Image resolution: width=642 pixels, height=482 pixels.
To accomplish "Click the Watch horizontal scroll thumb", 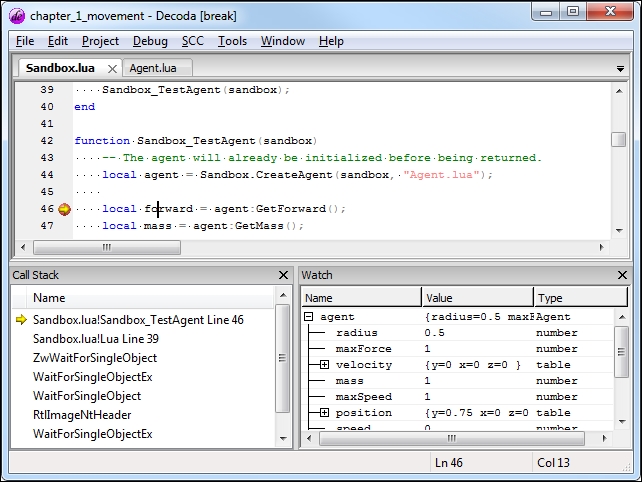I will pos(451,438).
